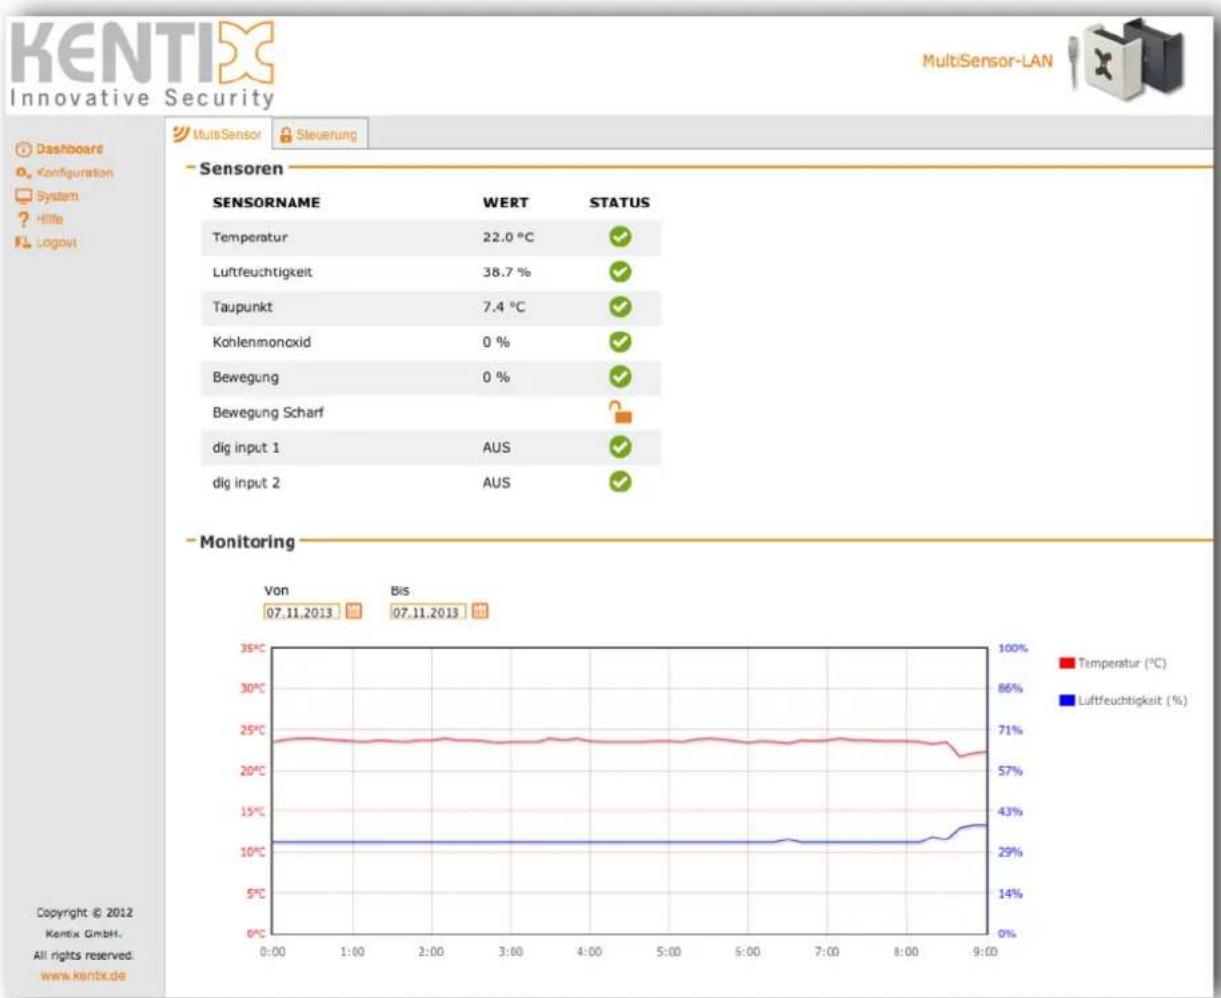Select the dig input 1 row name
The width and height of the screenshot is (1221, 998).
(245, 447)
